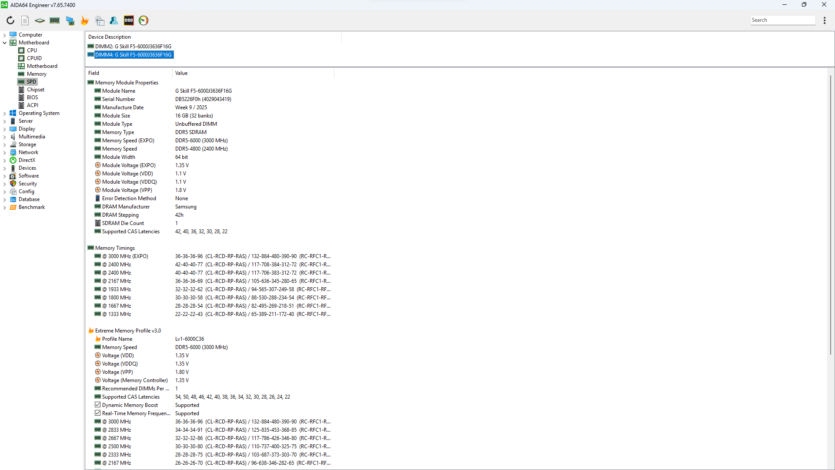Select Database in the sidebar tree
This screenshot has height=470, width=835.
click(x=29, y=200)
